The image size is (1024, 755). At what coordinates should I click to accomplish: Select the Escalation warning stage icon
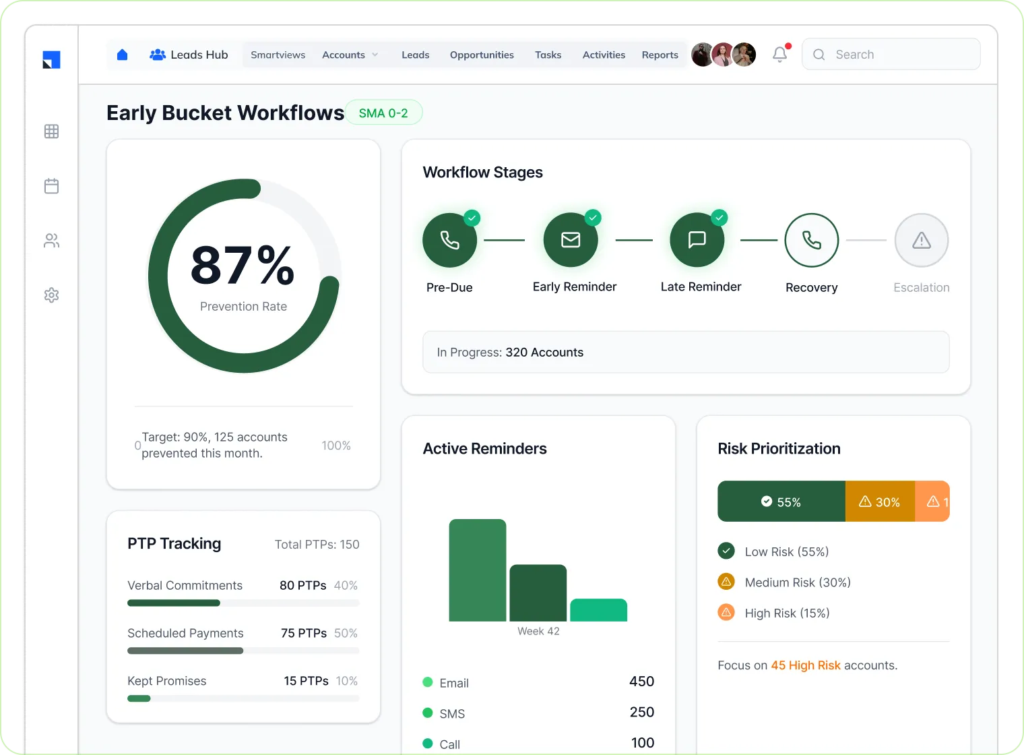coord(921,240)
